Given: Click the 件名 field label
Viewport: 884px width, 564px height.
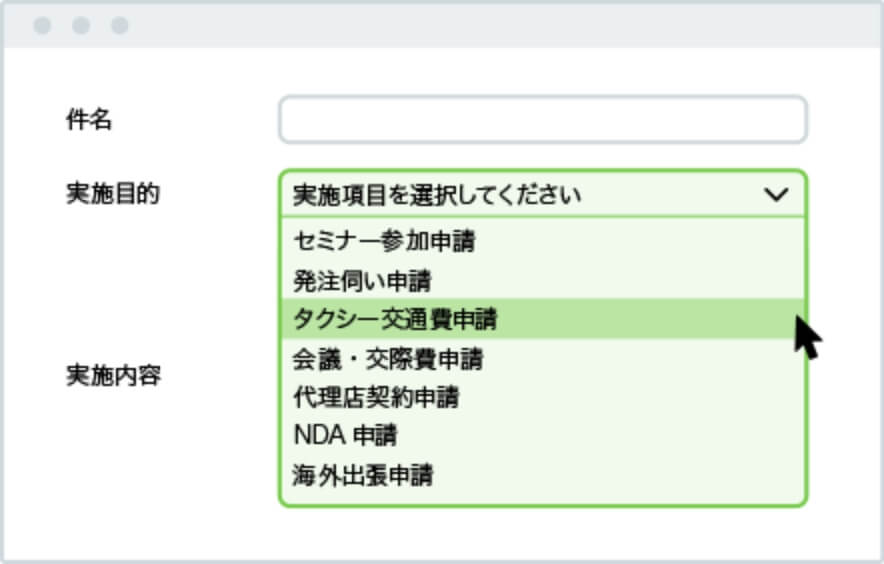Looking at the screenshot, I should click(89, 120).
